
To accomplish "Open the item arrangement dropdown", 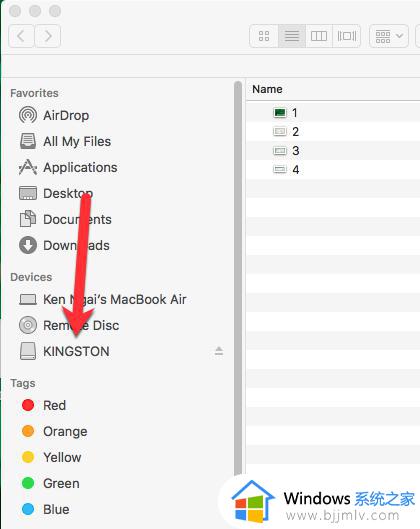I will (389, 36).
